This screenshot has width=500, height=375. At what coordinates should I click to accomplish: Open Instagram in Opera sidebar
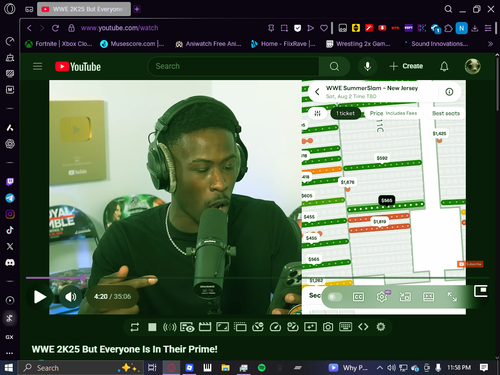click(10, 214)
